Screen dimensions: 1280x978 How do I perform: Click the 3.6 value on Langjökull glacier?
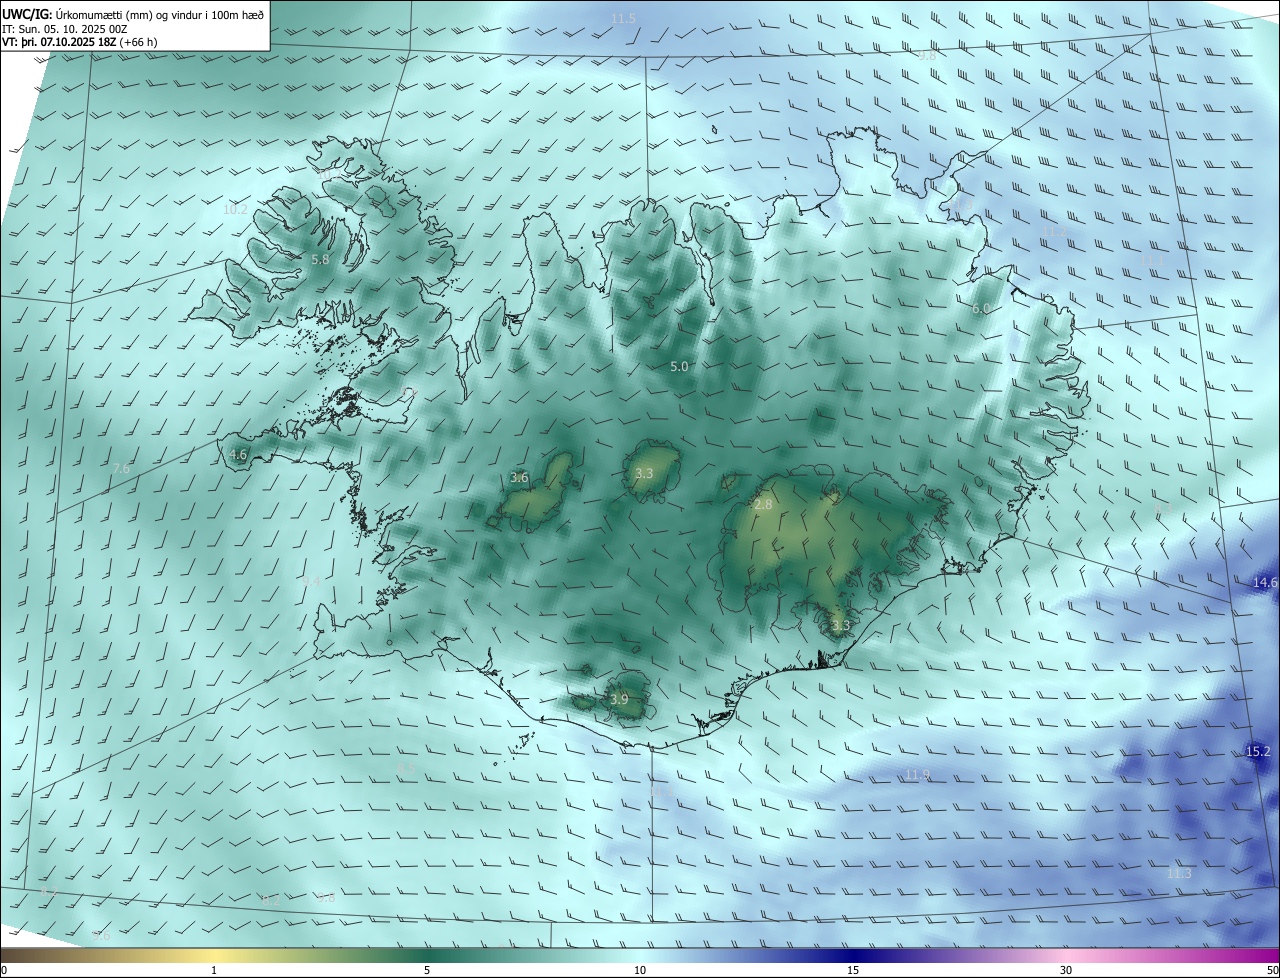click(x=519, y=478)
